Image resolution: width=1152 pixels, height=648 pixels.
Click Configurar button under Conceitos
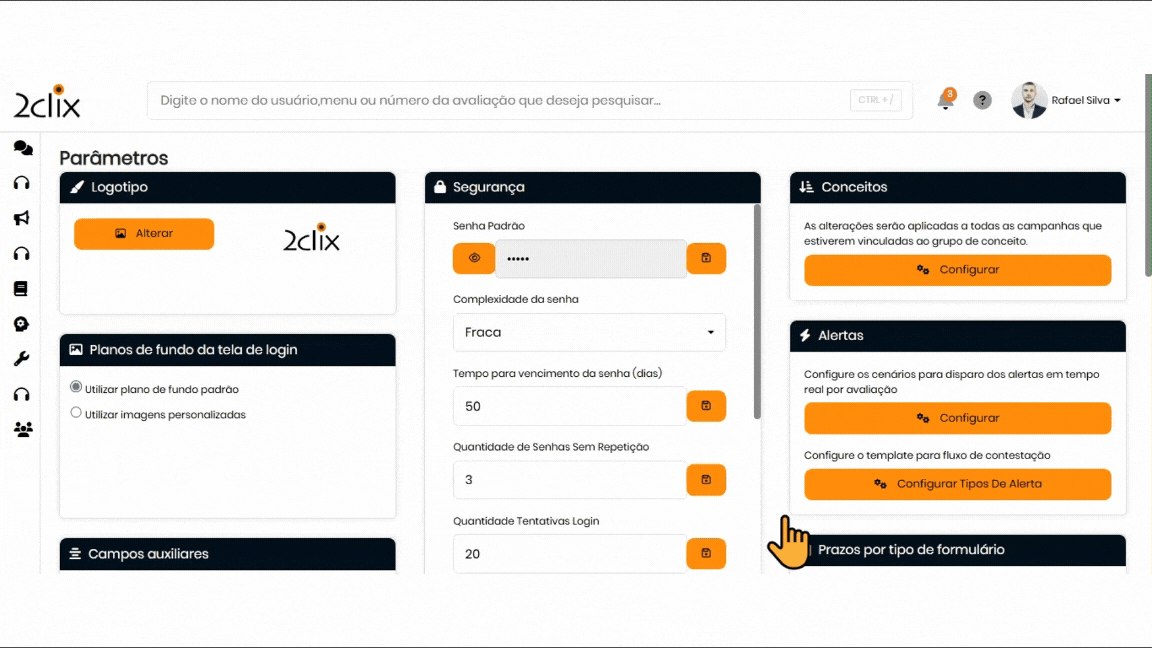coord(957,270)
